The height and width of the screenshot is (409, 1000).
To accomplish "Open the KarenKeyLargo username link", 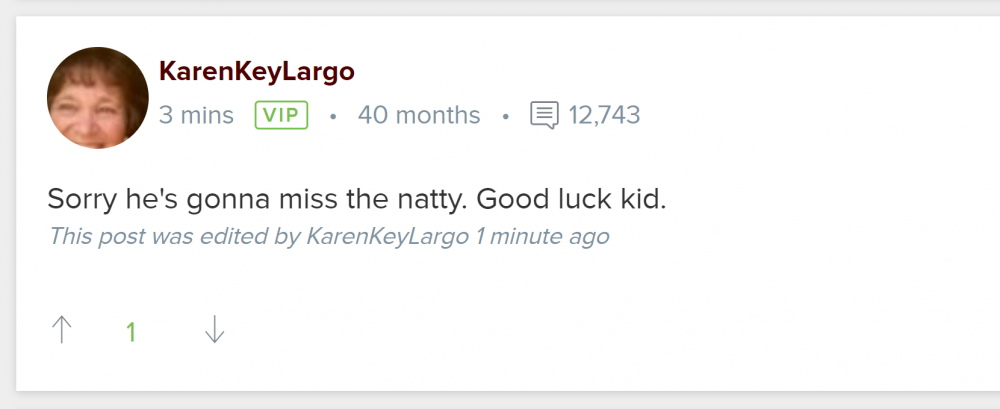I will (257, 72).
